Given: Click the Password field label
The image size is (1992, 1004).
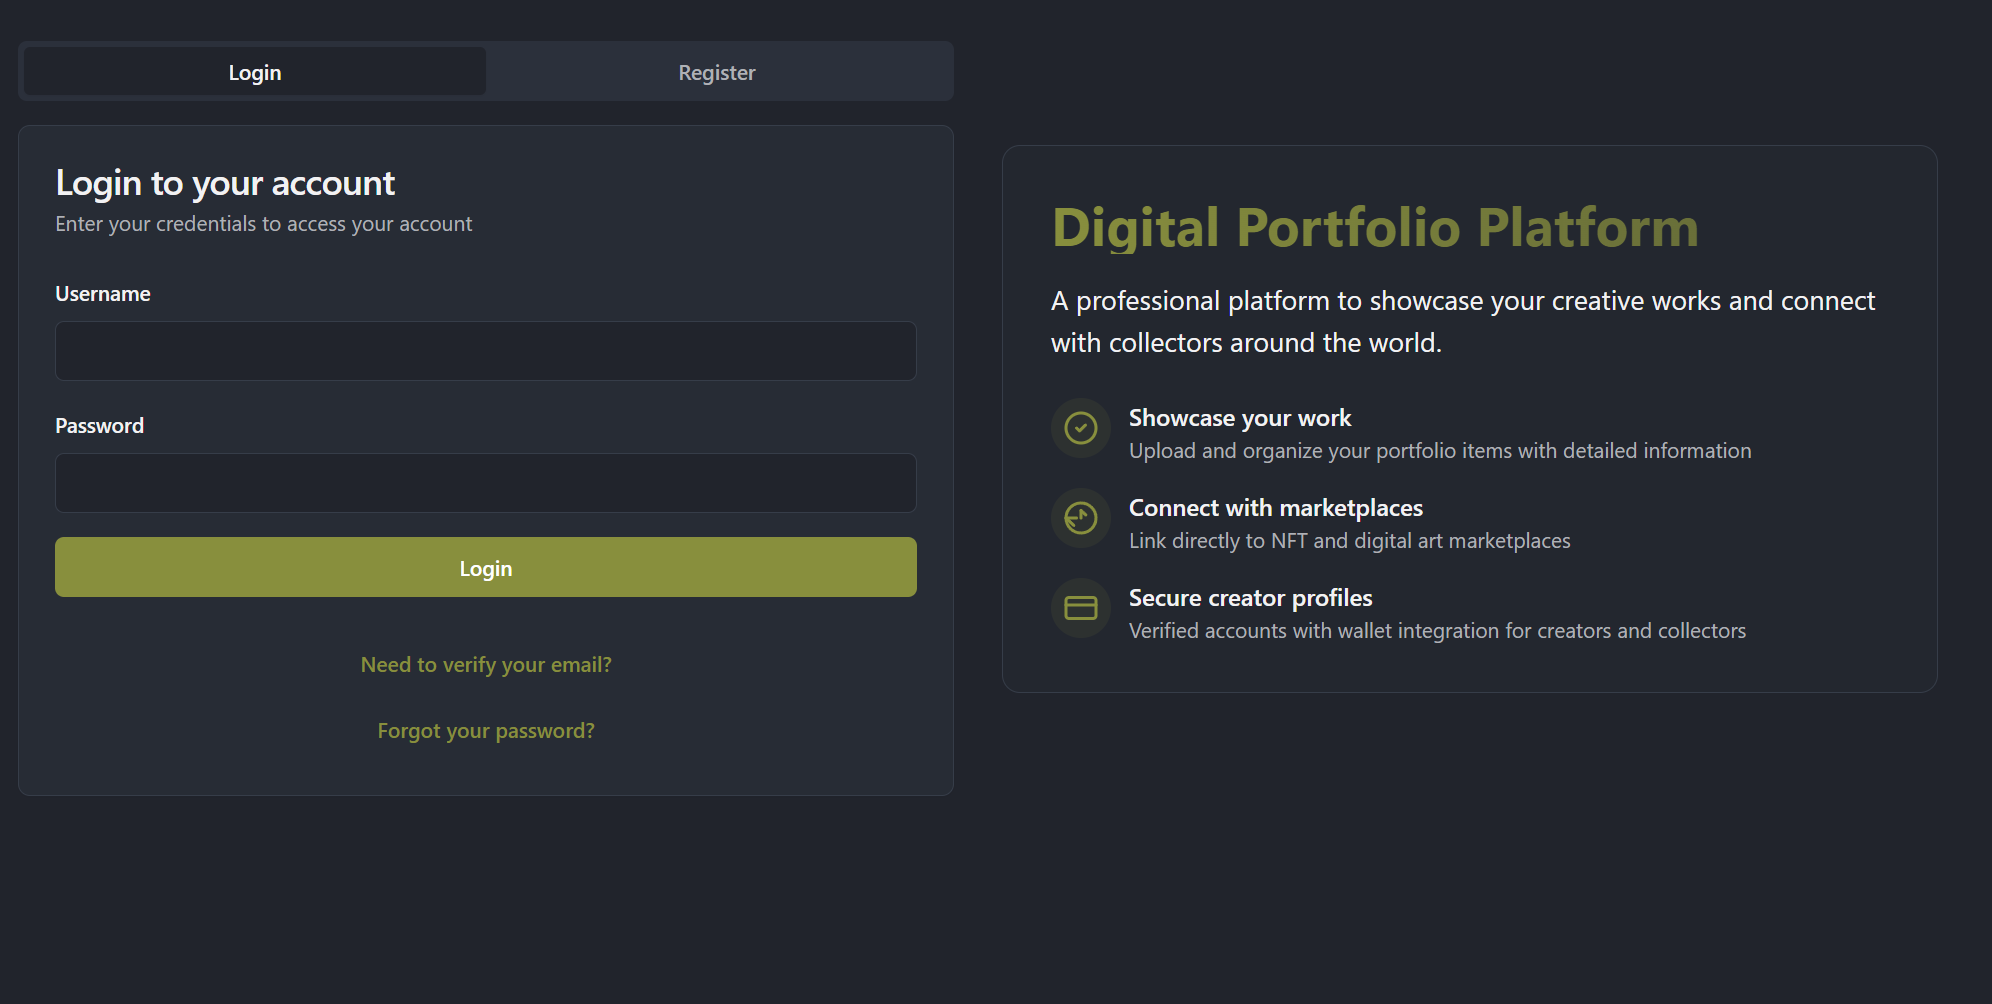Looking at the screenshot, I should [x=100, y=426].
